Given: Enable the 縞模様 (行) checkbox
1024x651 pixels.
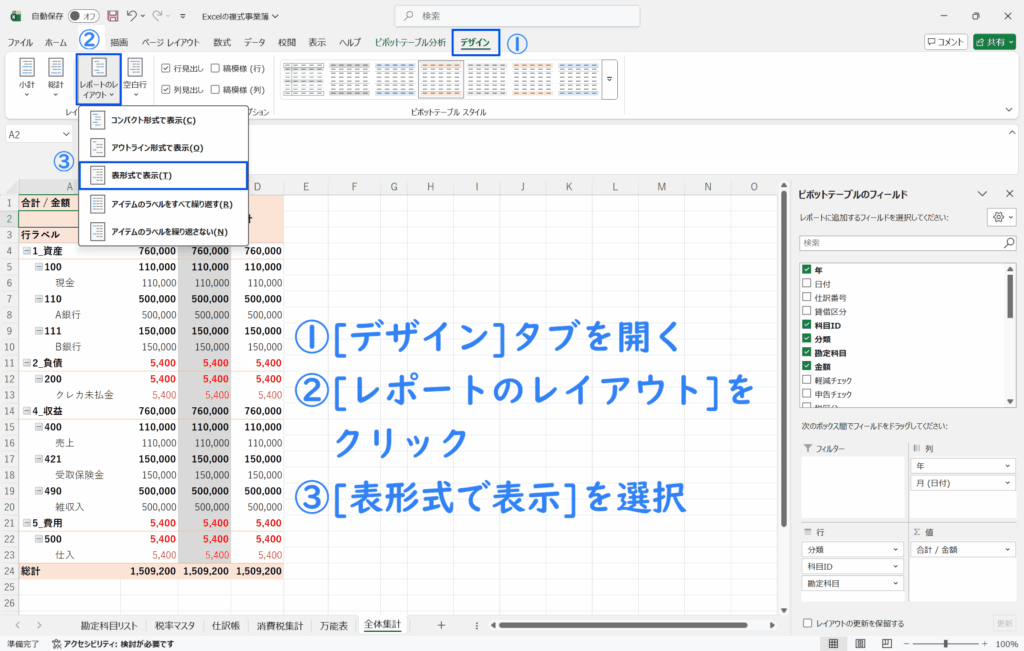Looking at the screenshot, I should (215, 69).
